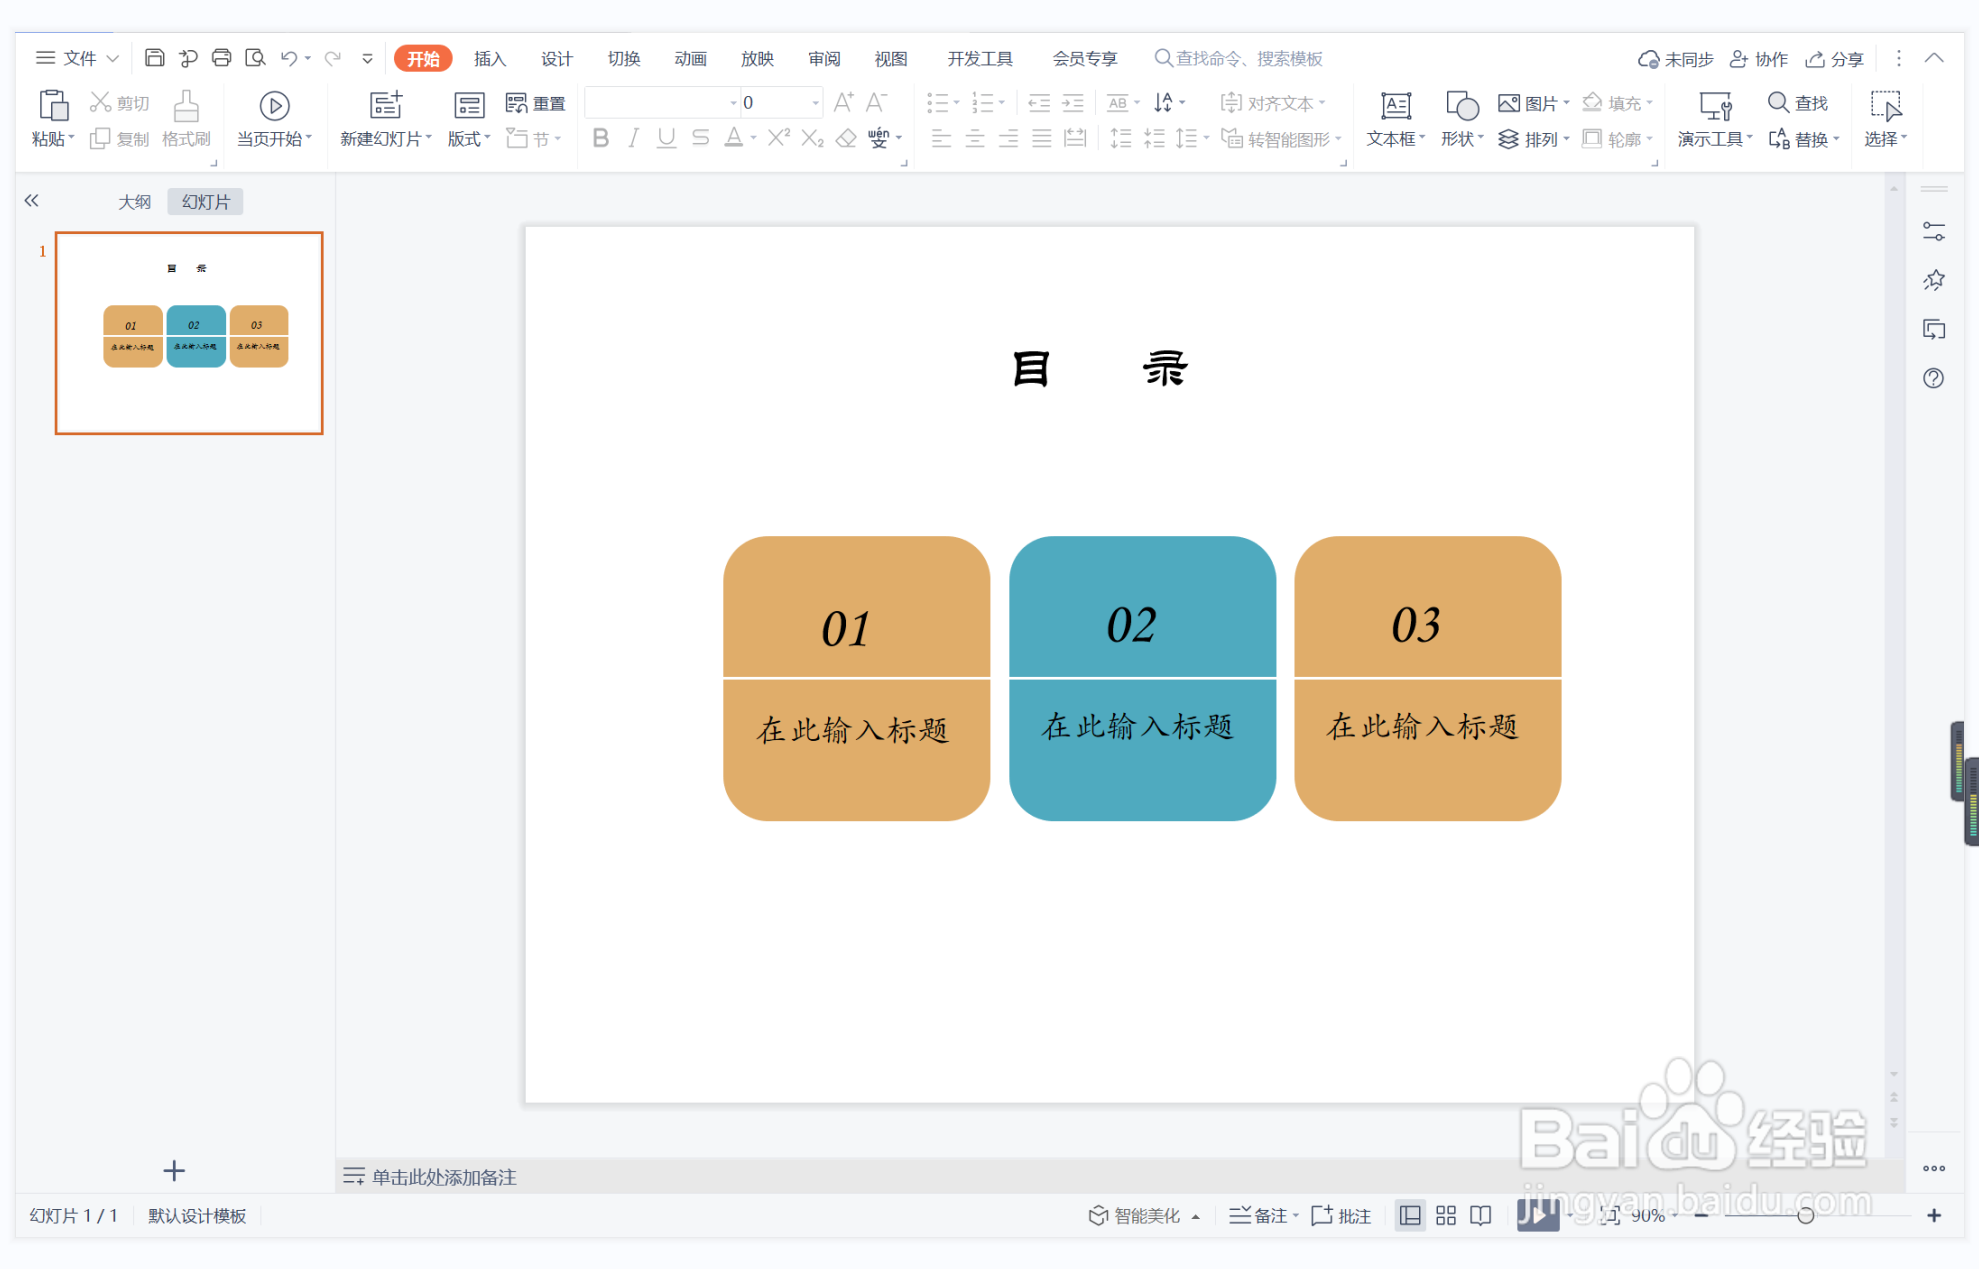Center align text
The image size is (1979, 1269).
pyautogui.click(x=975, y=138)
